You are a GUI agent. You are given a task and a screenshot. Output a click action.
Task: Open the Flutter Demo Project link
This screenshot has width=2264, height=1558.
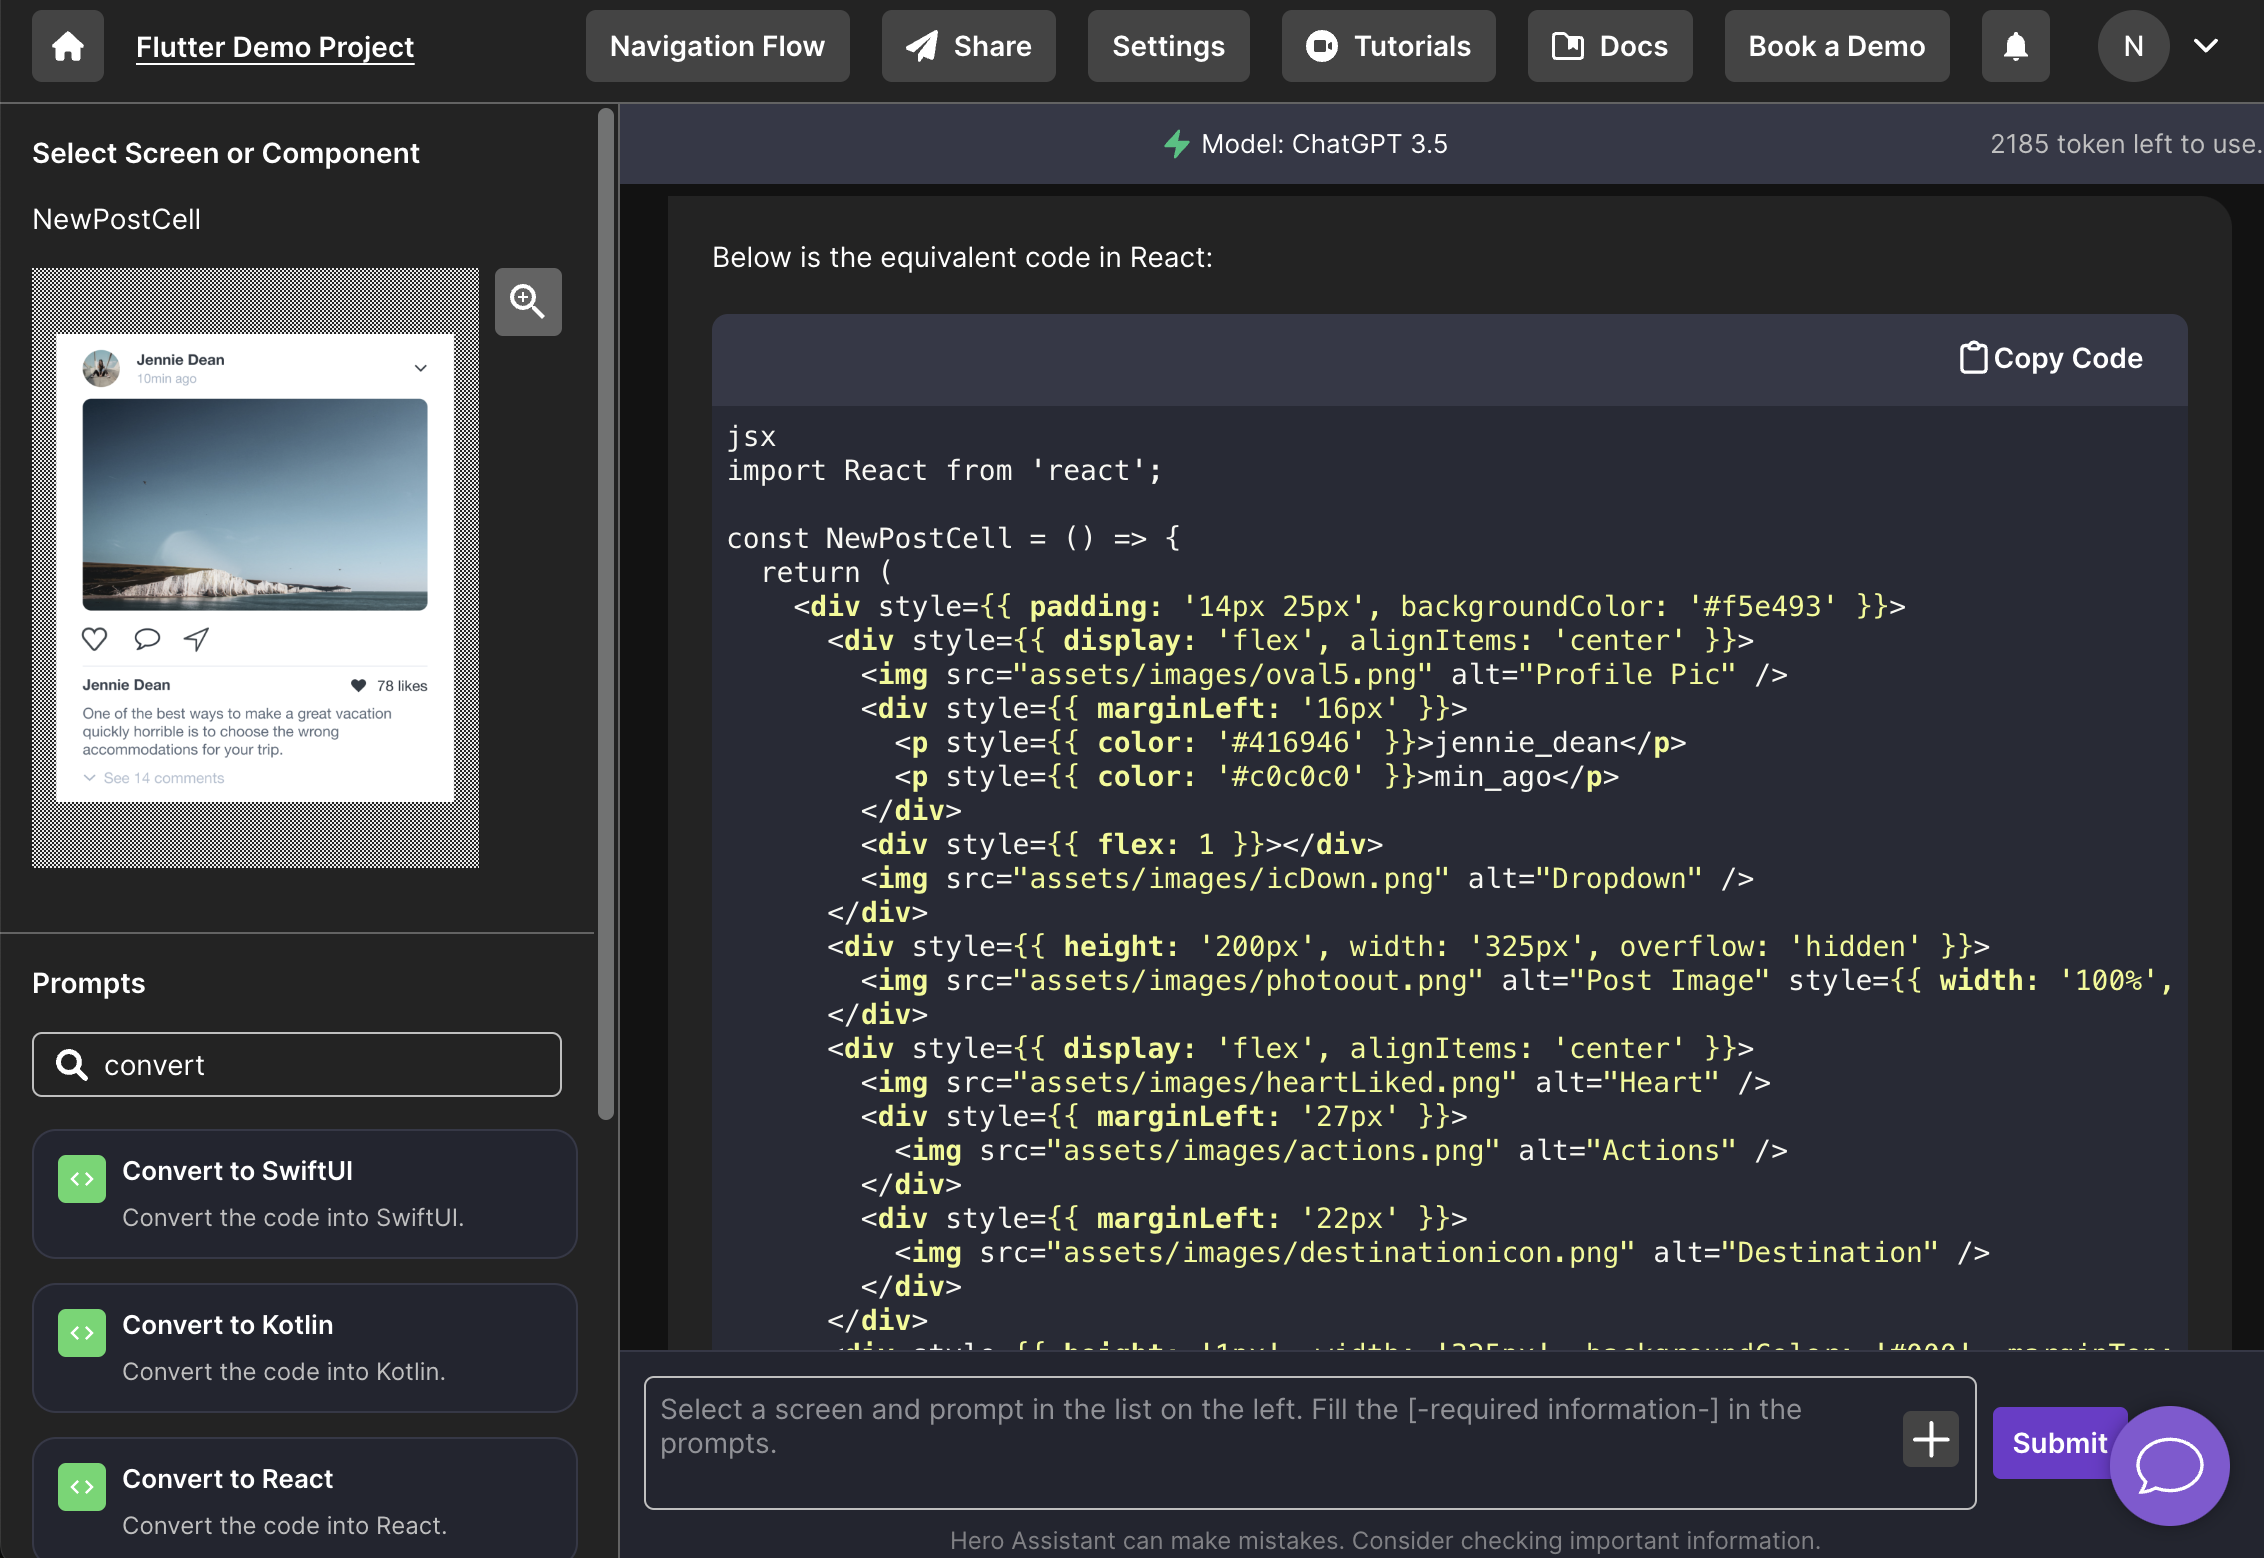tap(274, 46)
